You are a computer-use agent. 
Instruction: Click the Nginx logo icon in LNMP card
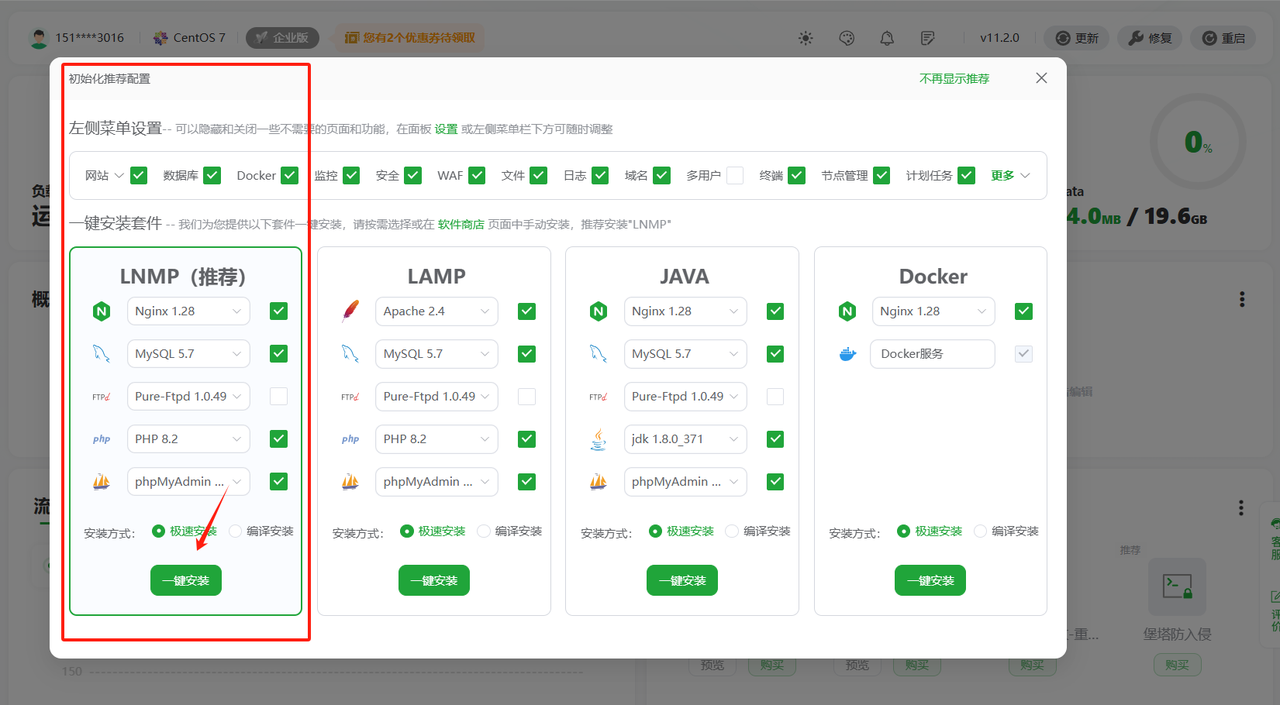[x=101, y=311]
